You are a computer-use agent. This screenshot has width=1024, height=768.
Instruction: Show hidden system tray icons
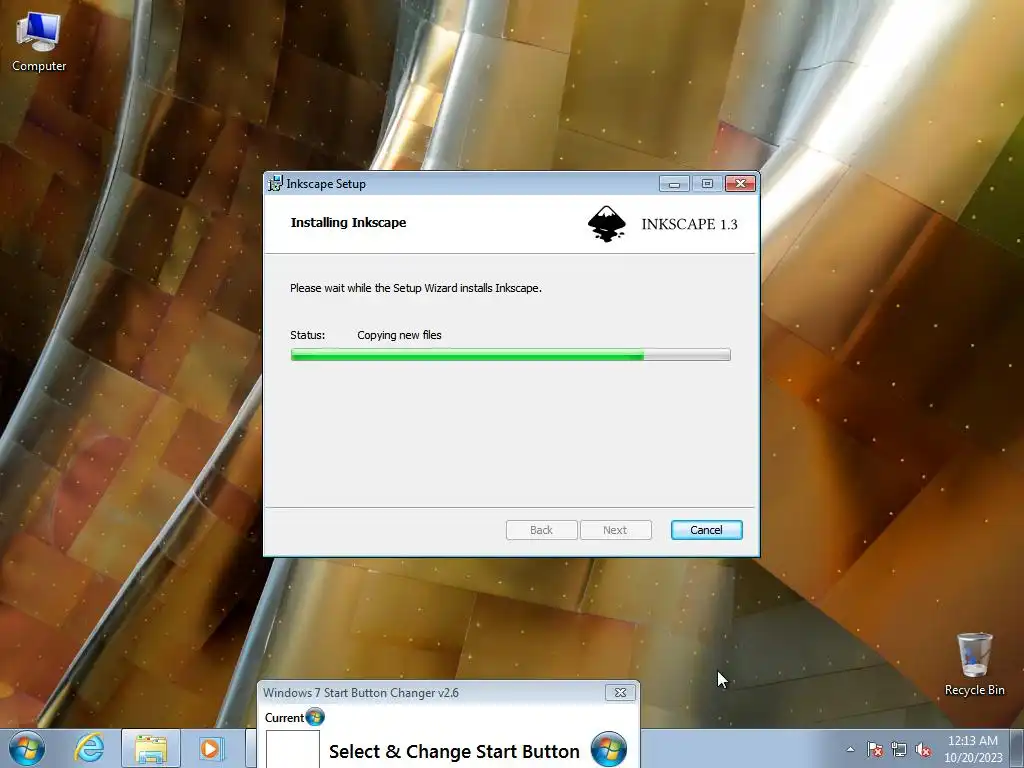click(850, 749)
